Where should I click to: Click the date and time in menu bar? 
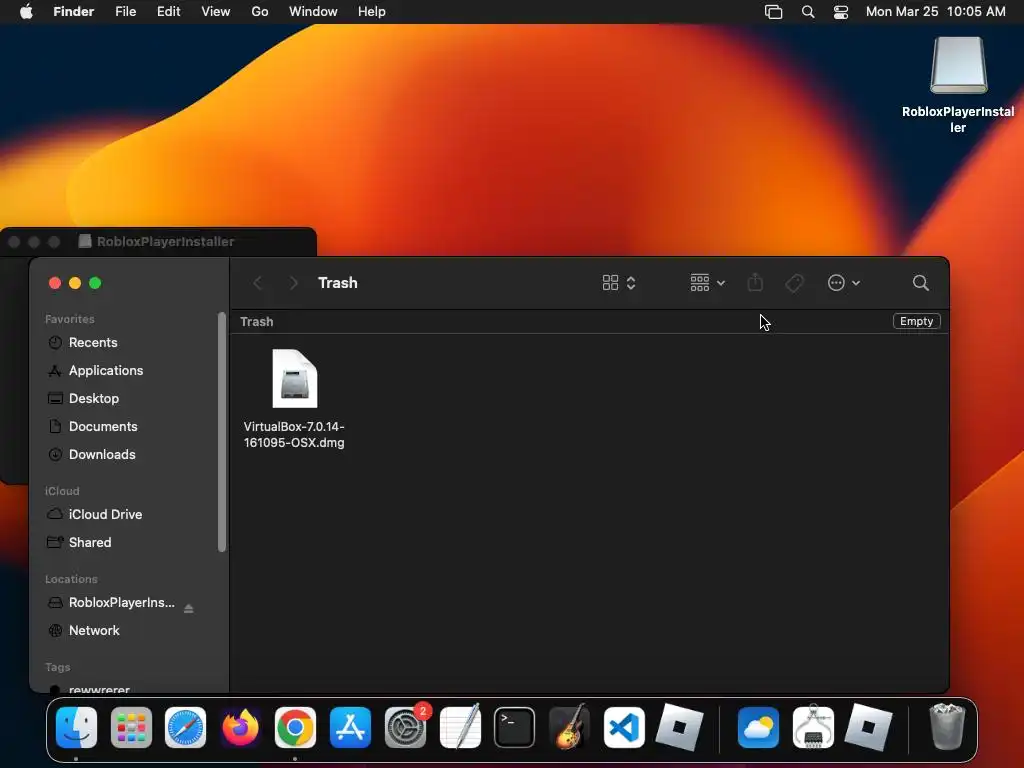pos(936,12)
